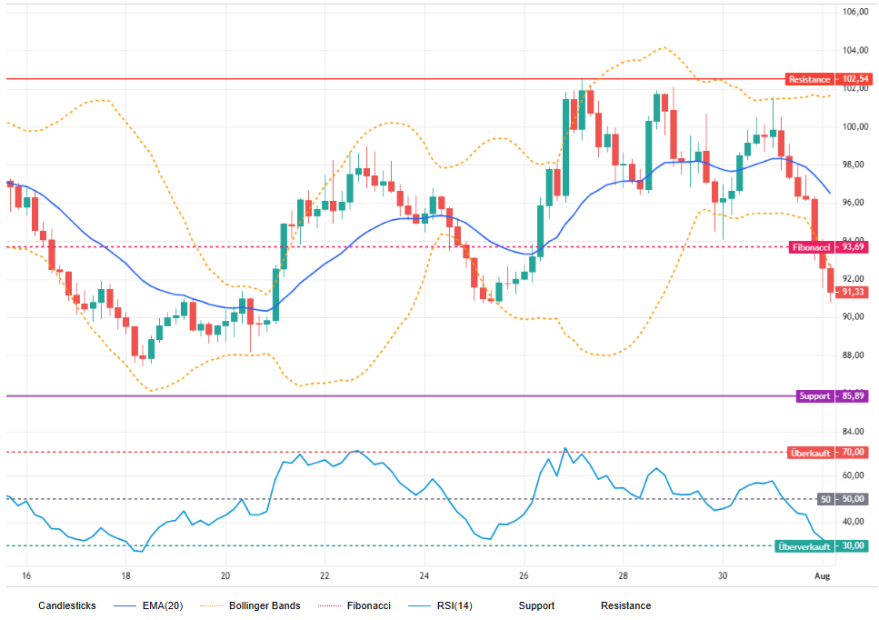Screen dimensions: 879x620
Task: Click the orange dotted Bollinger legend swatch
Action: pyautogui.click(x=211, y=605)
